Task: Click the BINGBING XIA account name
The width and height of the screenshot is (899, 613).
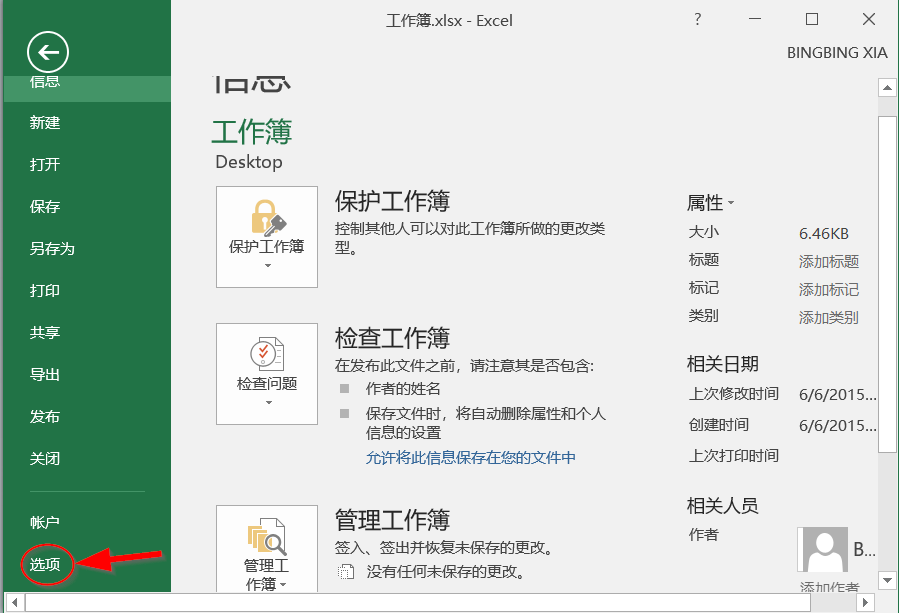Action: (837, 53)
